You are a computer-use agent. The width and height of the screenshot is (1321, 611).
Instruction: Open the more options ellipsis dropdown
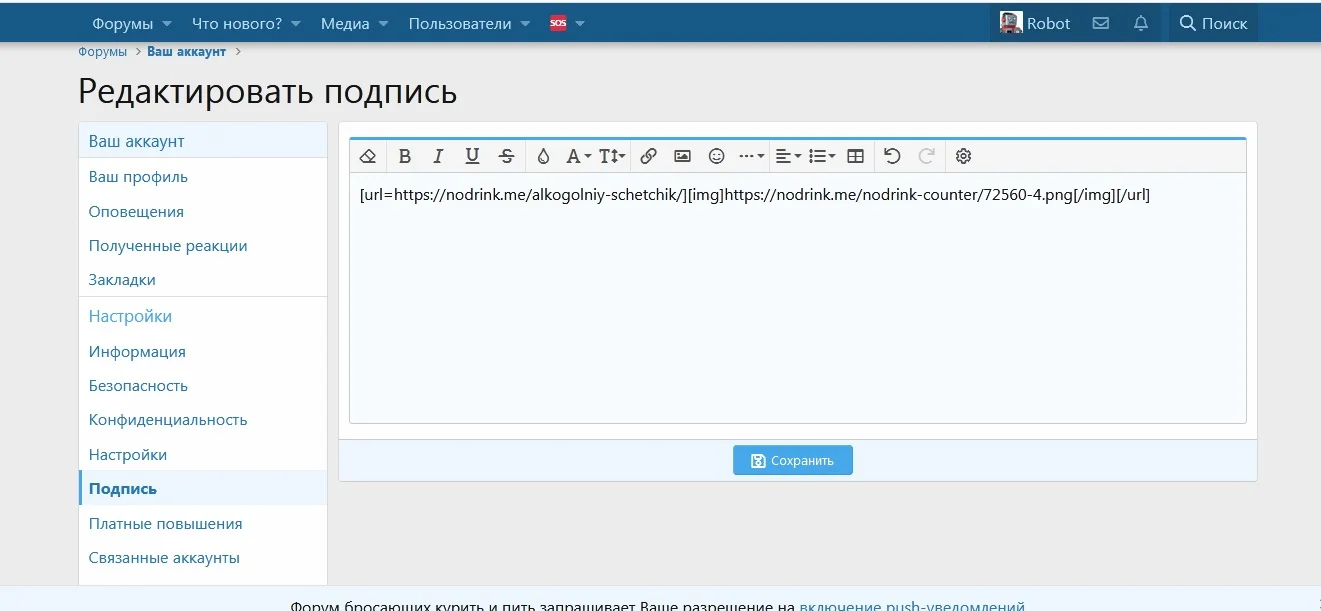(x=751, y=156)
